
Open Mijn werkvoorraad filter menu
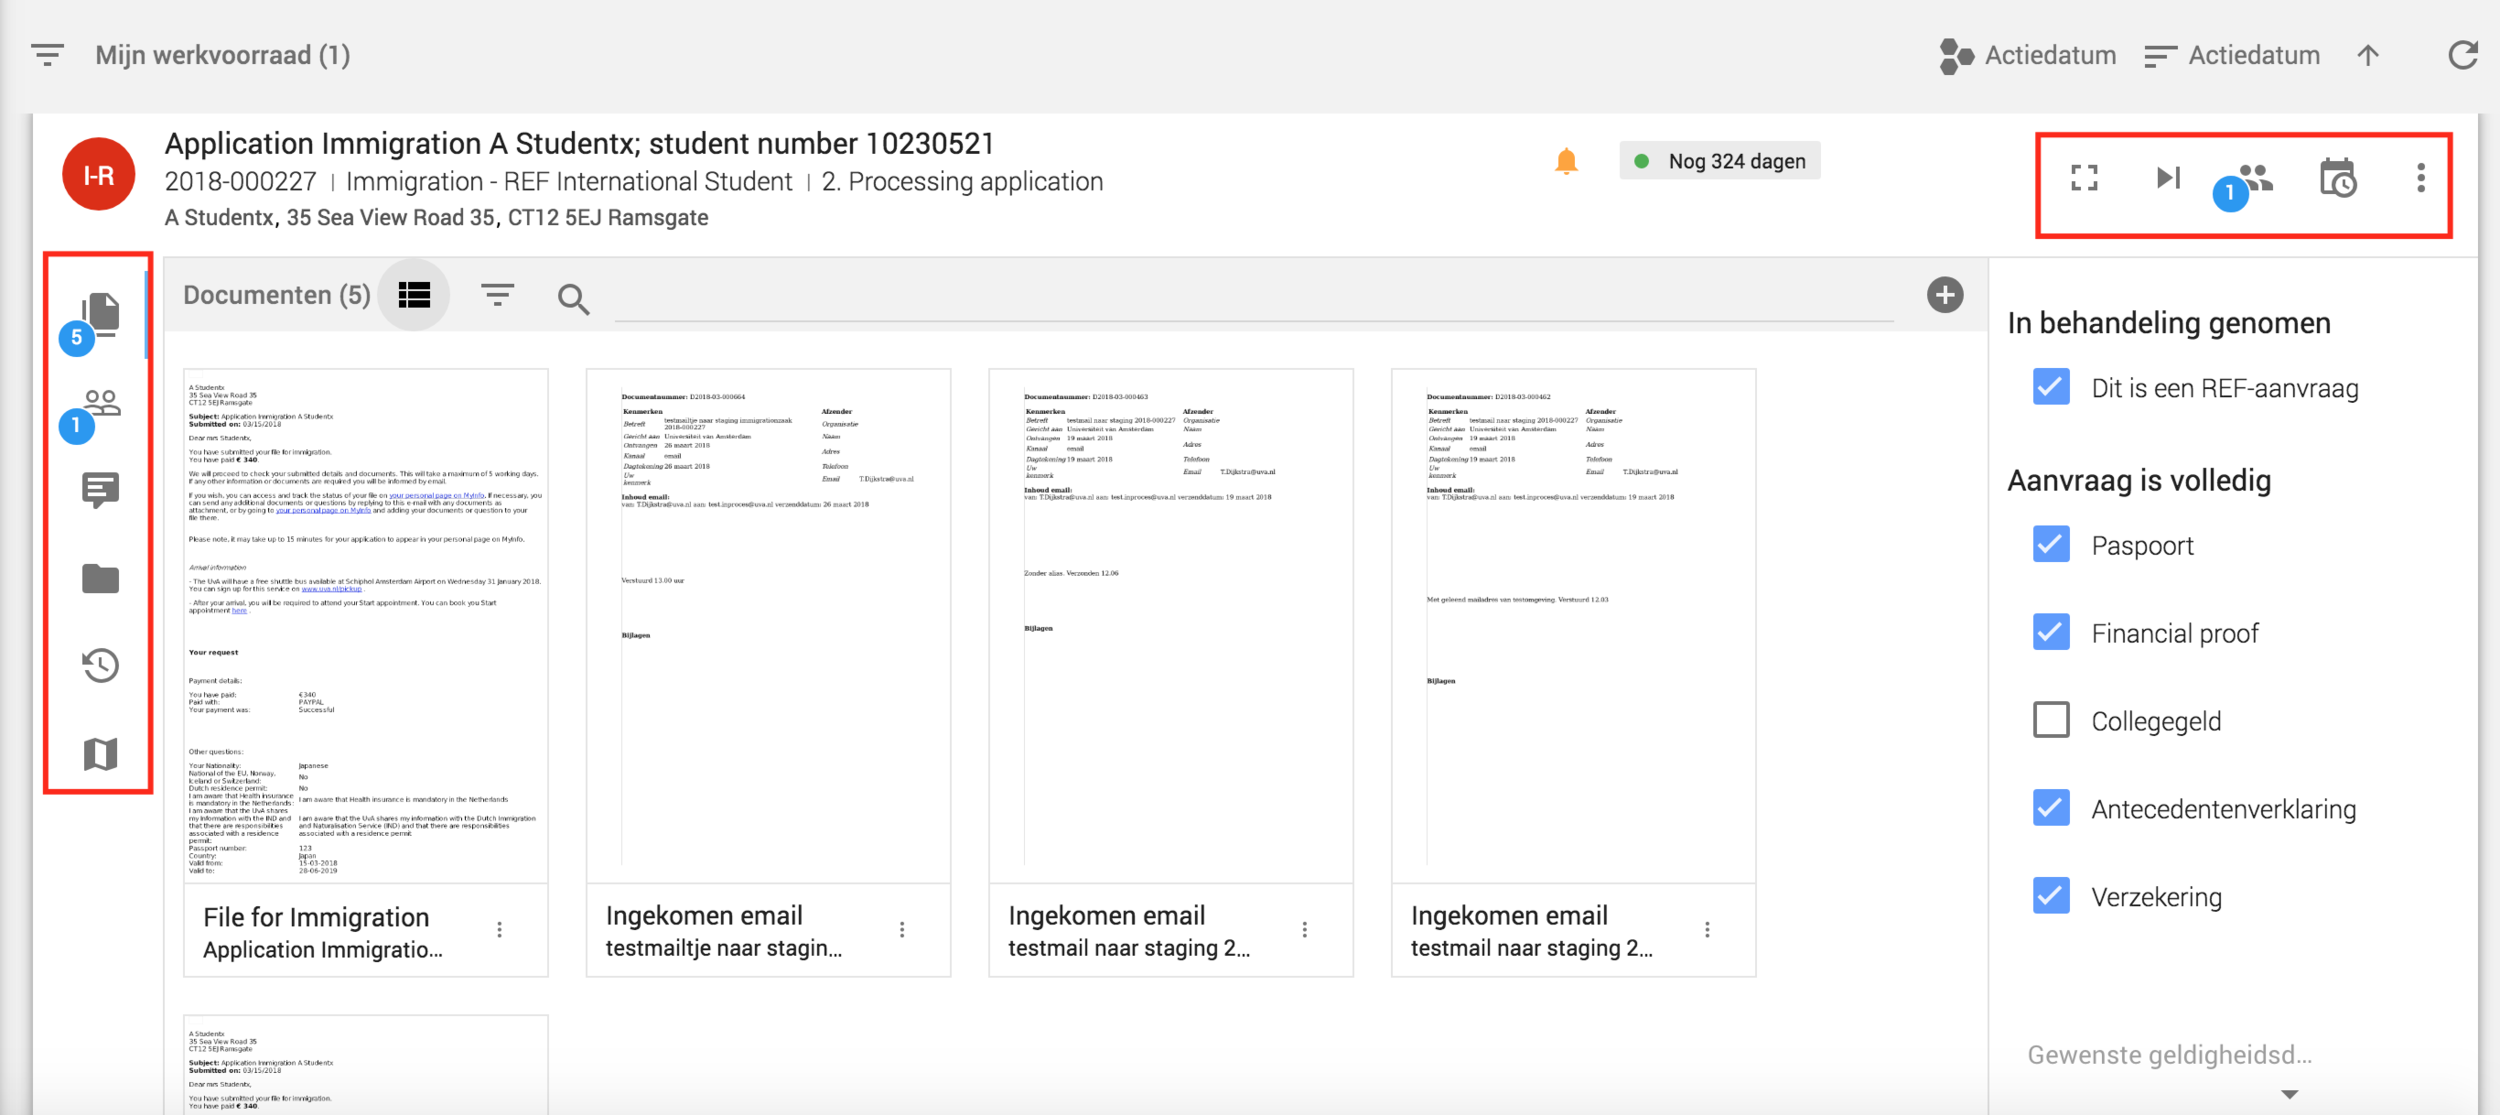pos(47,55)
